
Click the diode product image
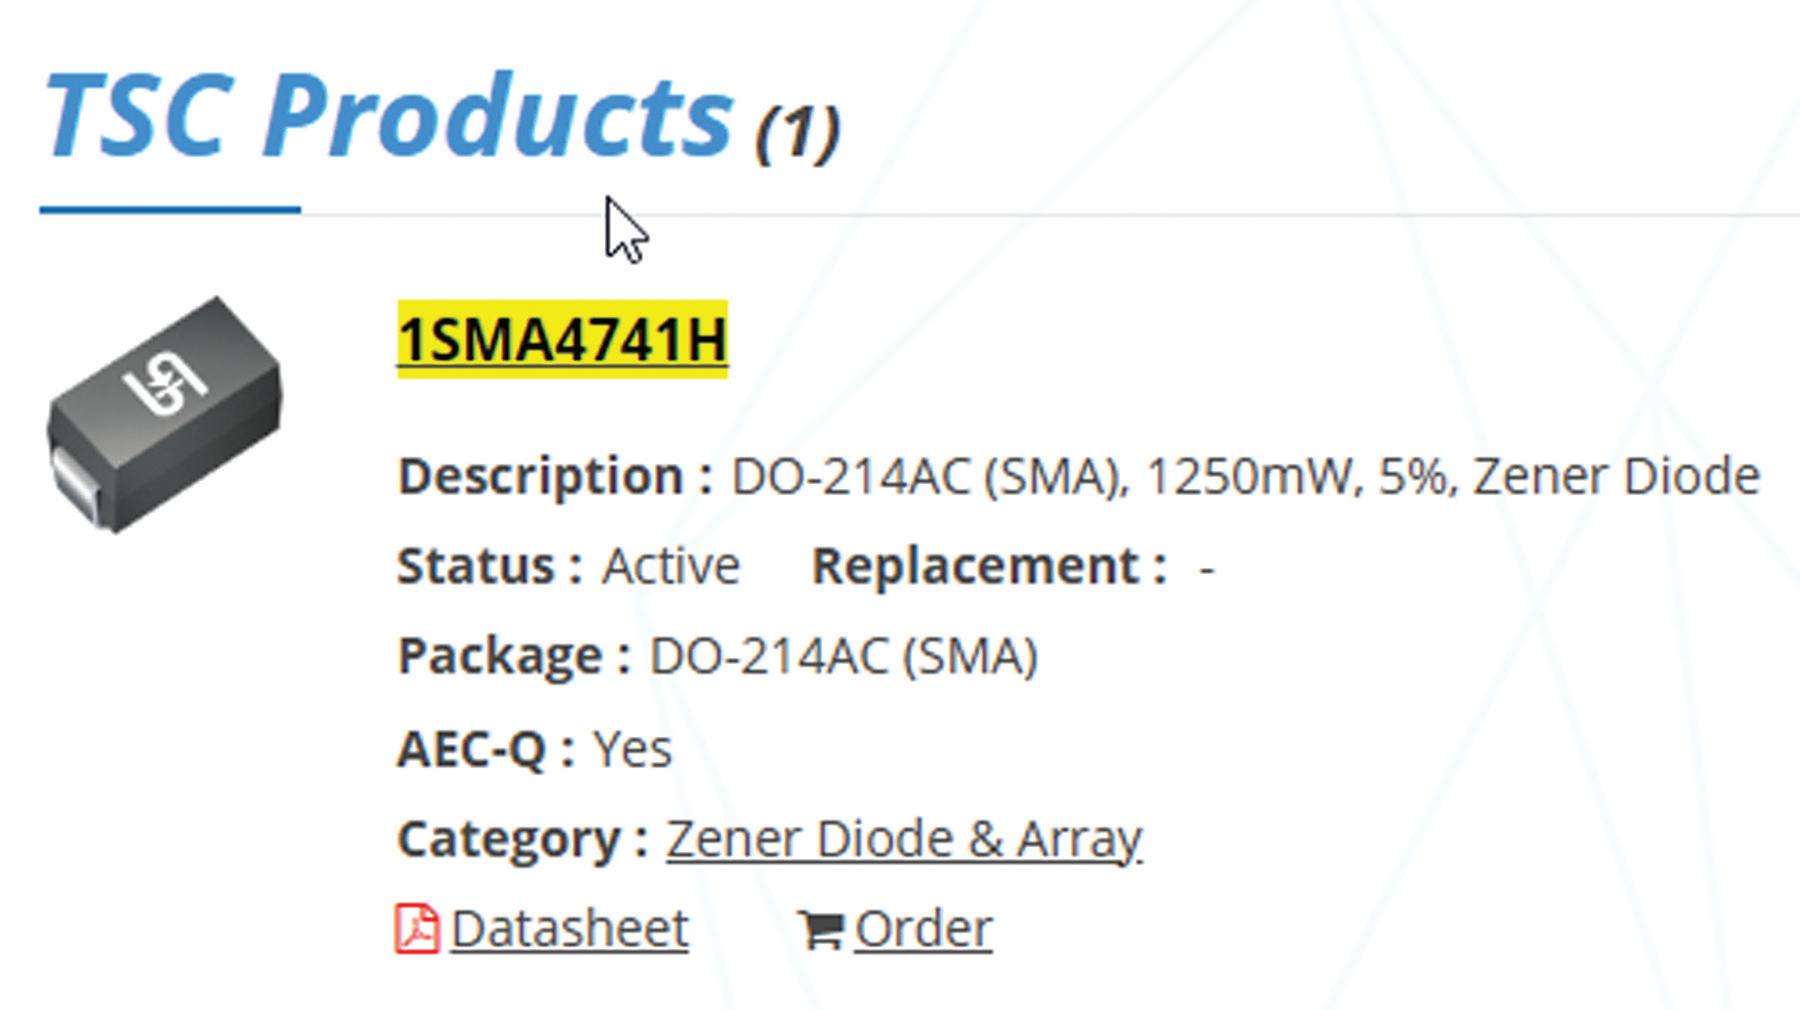(x=165, y=415)
